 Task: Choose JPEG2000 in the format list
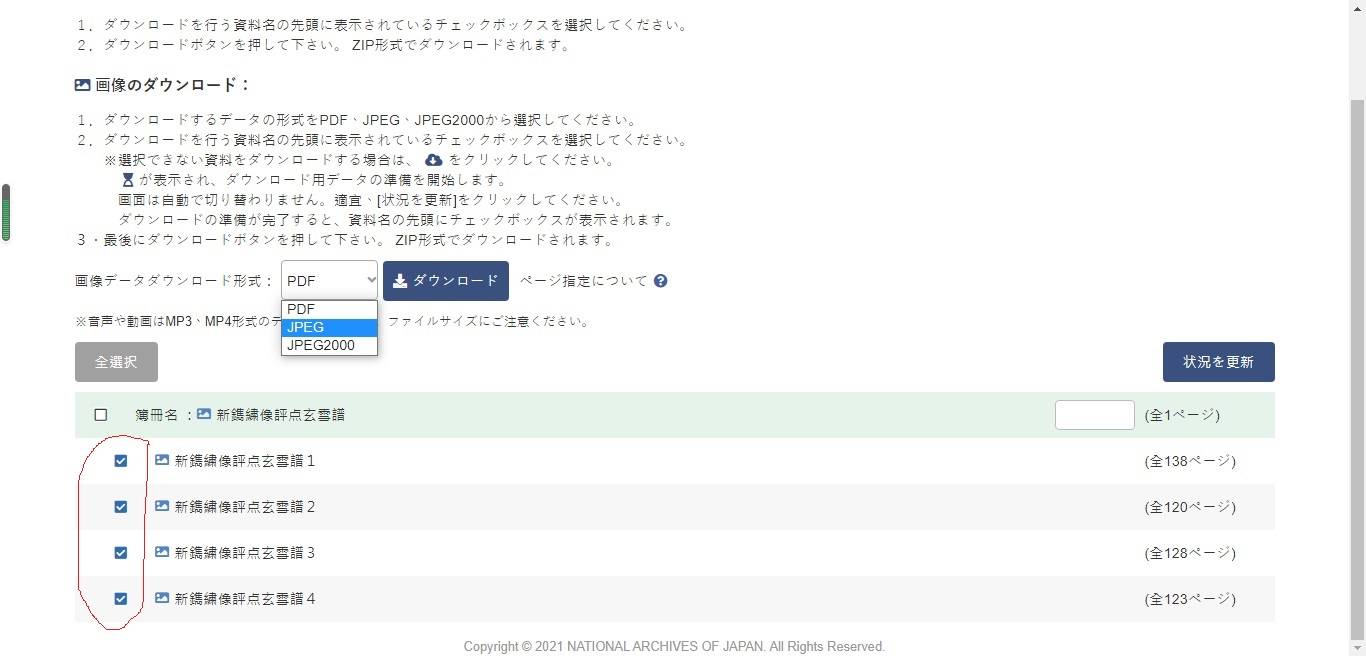pos(329,345)
